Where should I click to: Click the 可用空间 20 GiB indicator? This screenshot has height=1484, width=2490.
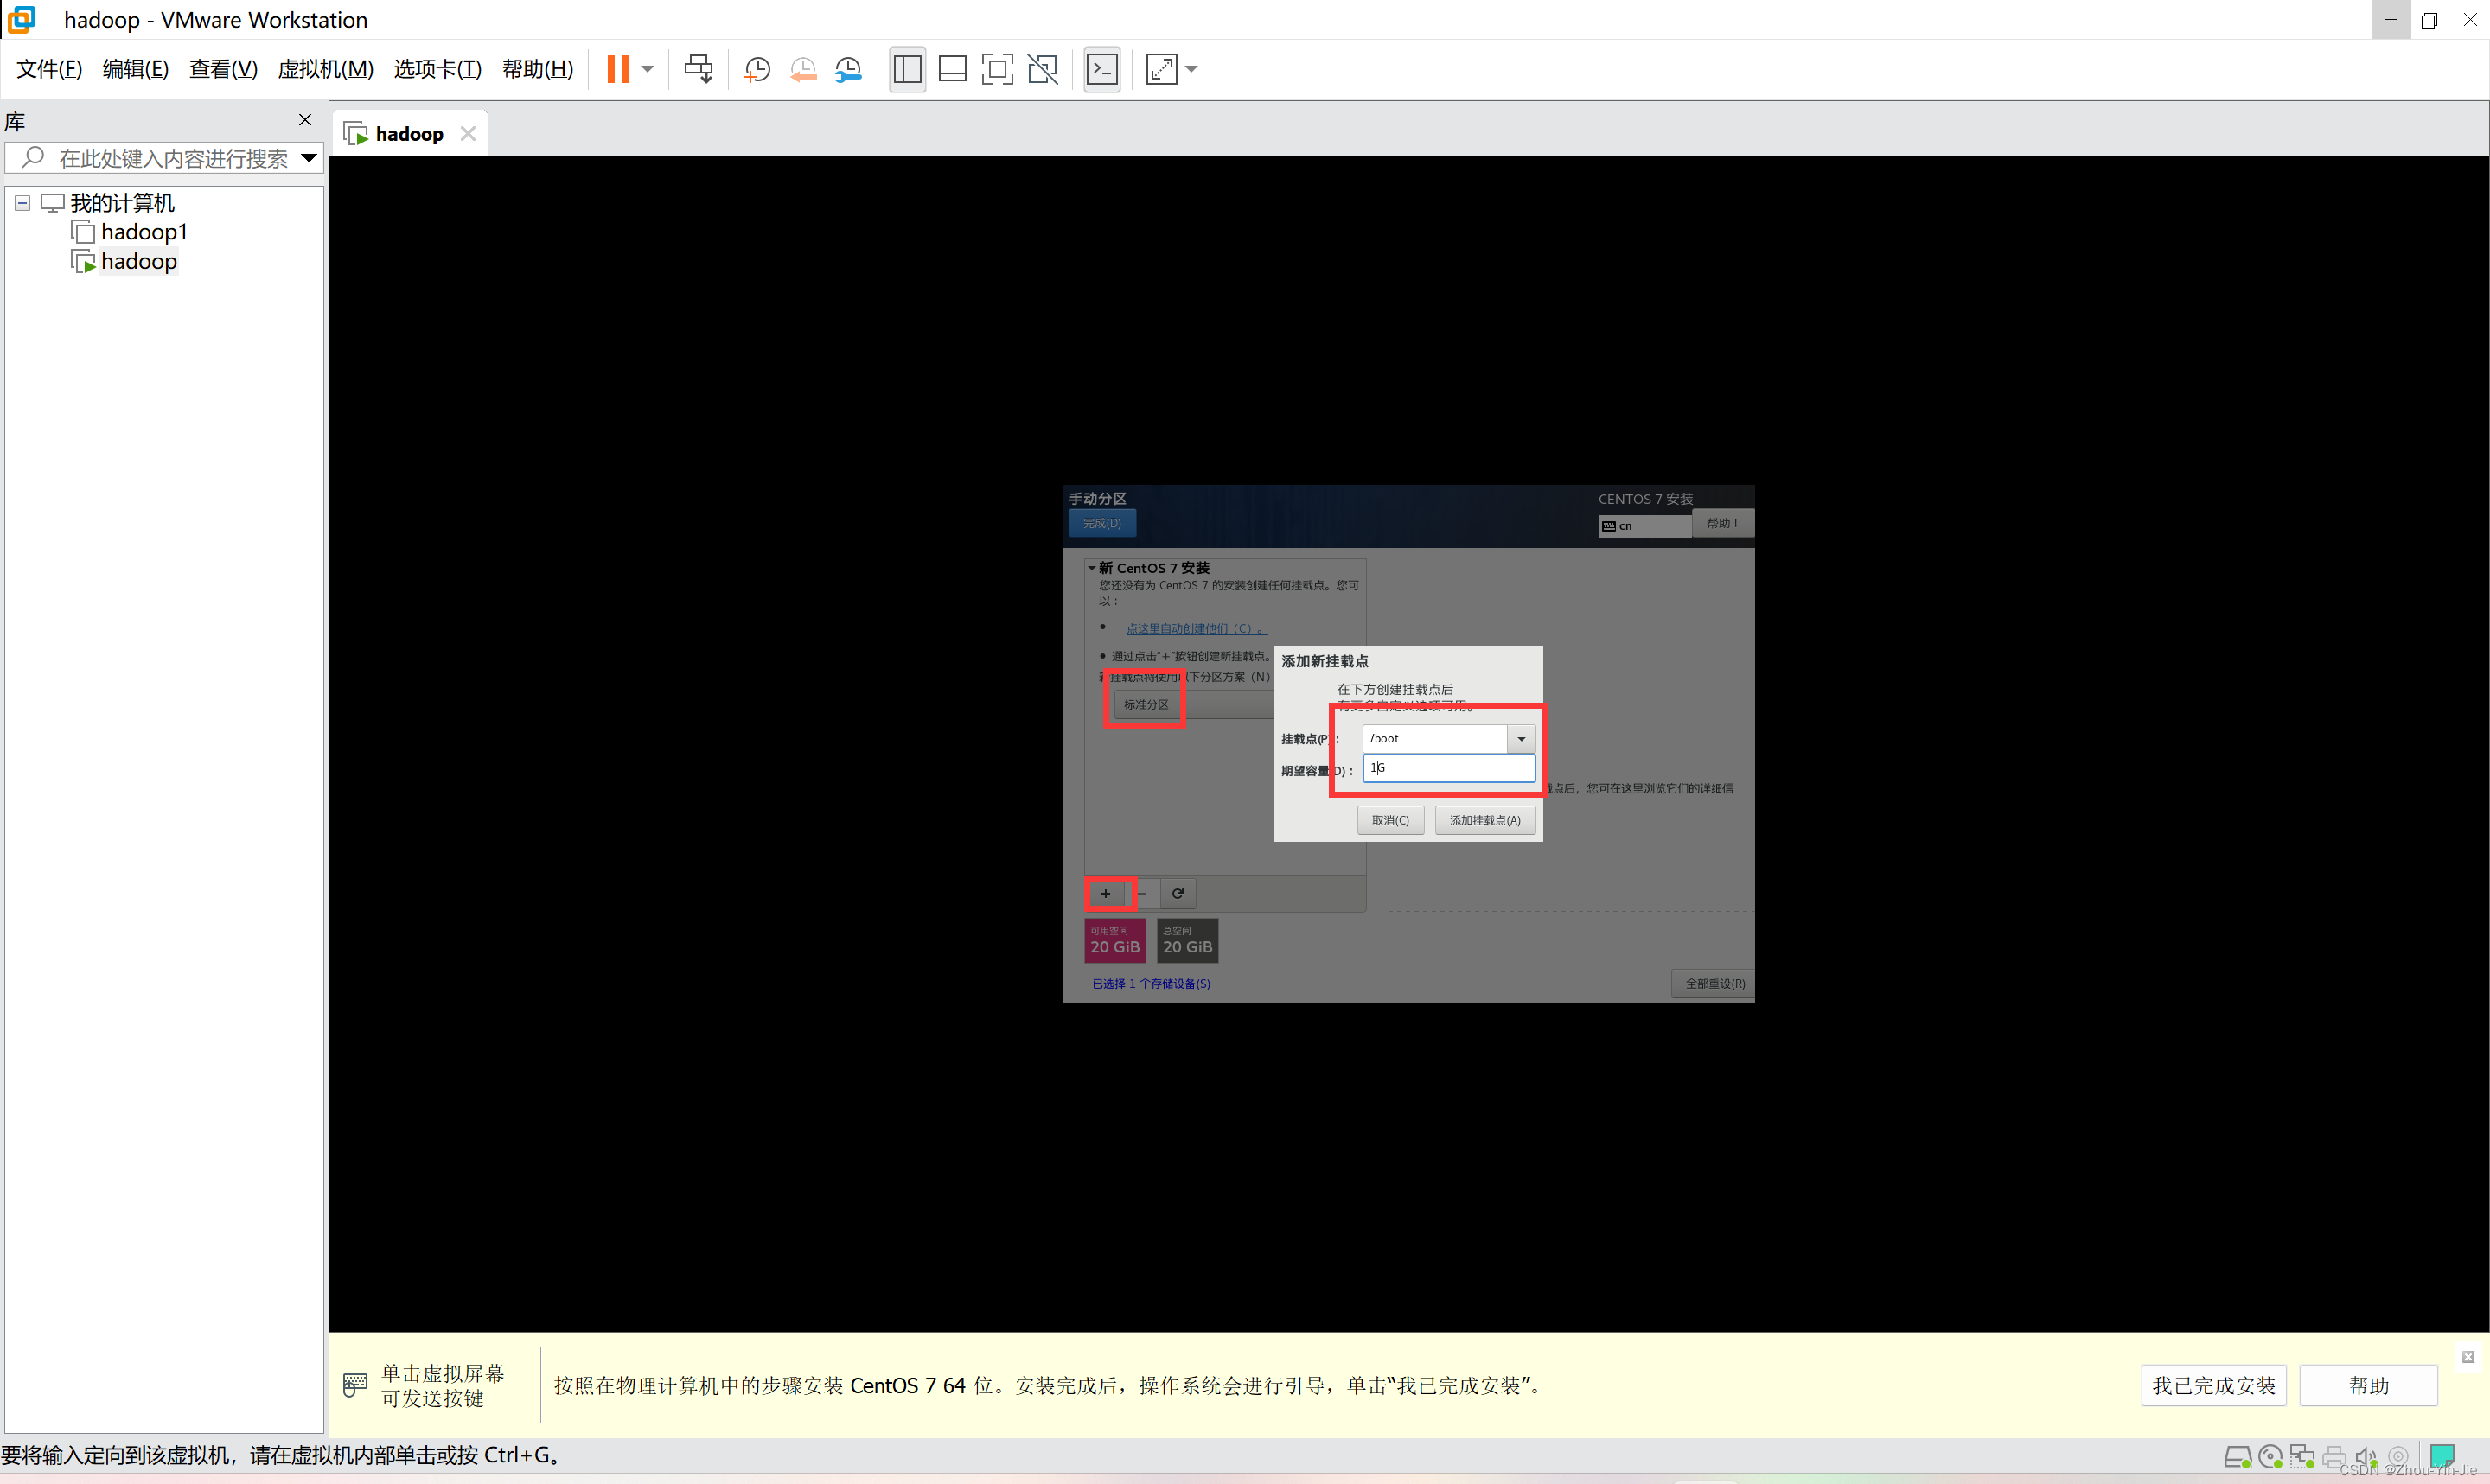[x=1115, y=941]
